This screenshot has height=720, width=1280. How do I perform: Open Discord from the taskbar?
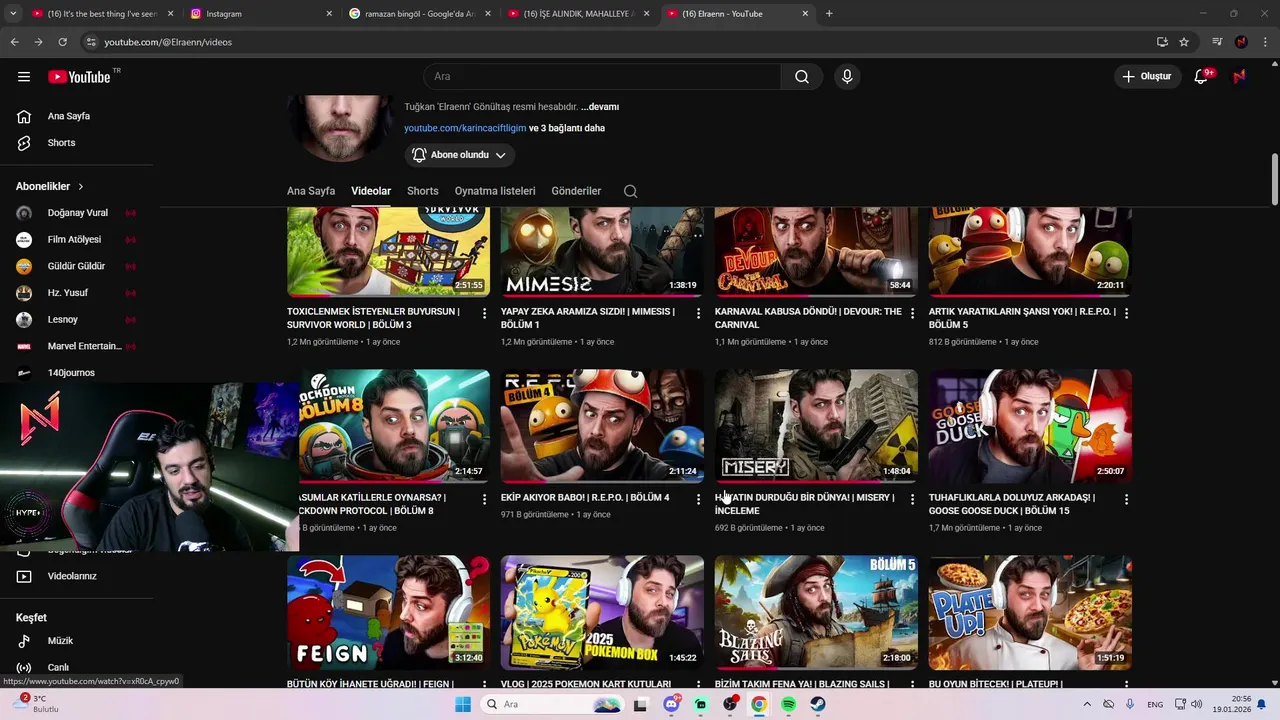pos(672,704)
